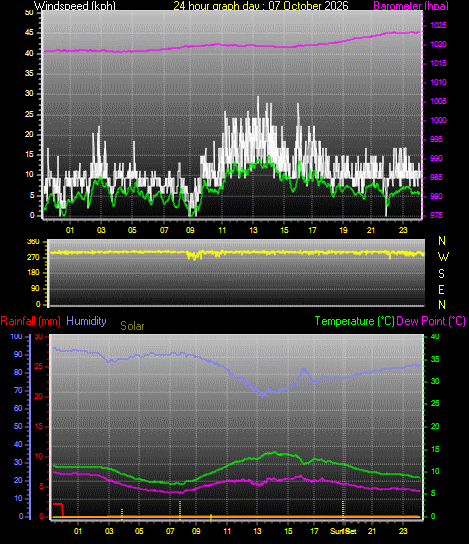
Task: Select the "Temperature (°C)" legend label
Action: [x=355, y=321]
